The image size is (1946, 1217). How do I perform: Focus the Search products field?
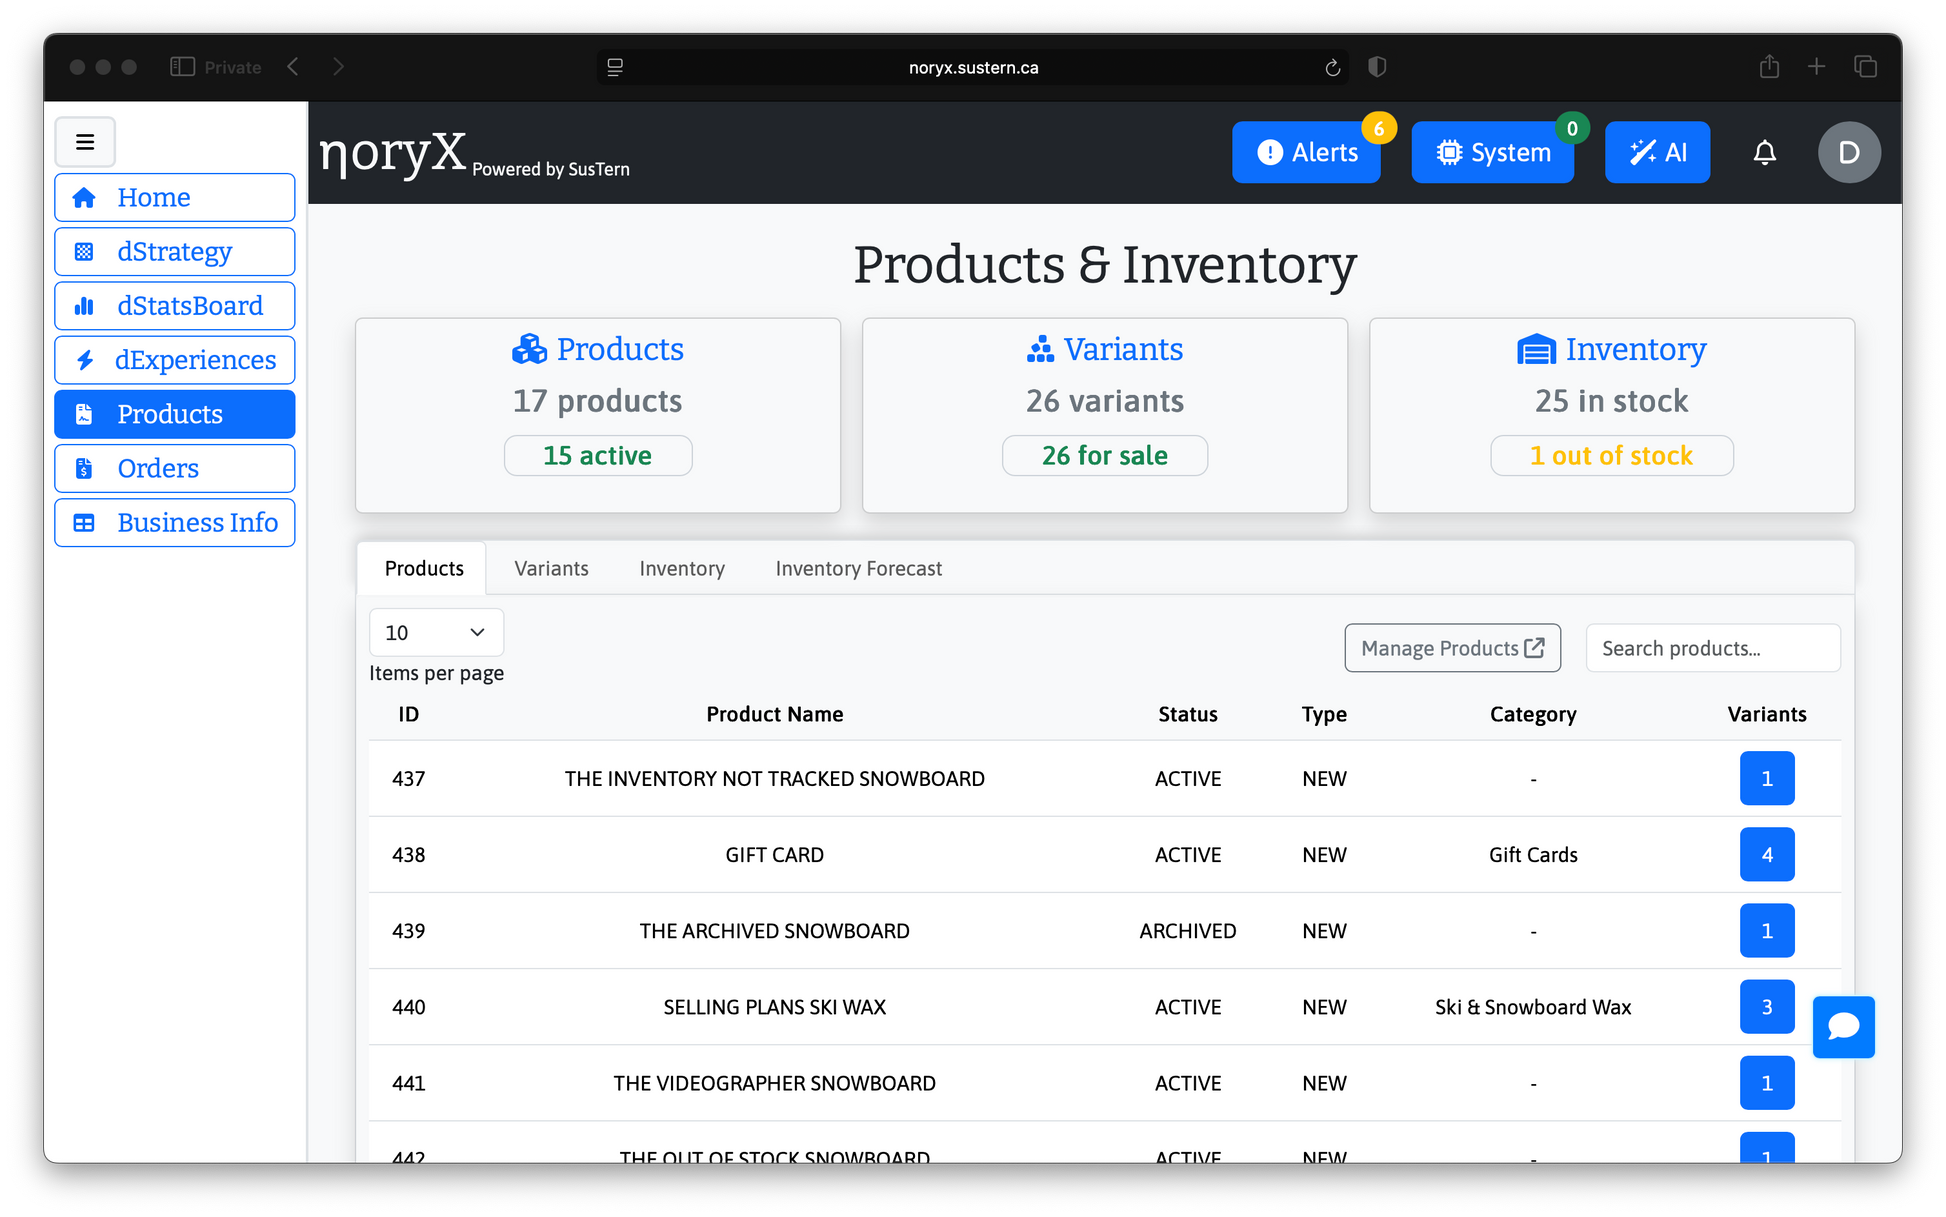[x=1713, y=648]
